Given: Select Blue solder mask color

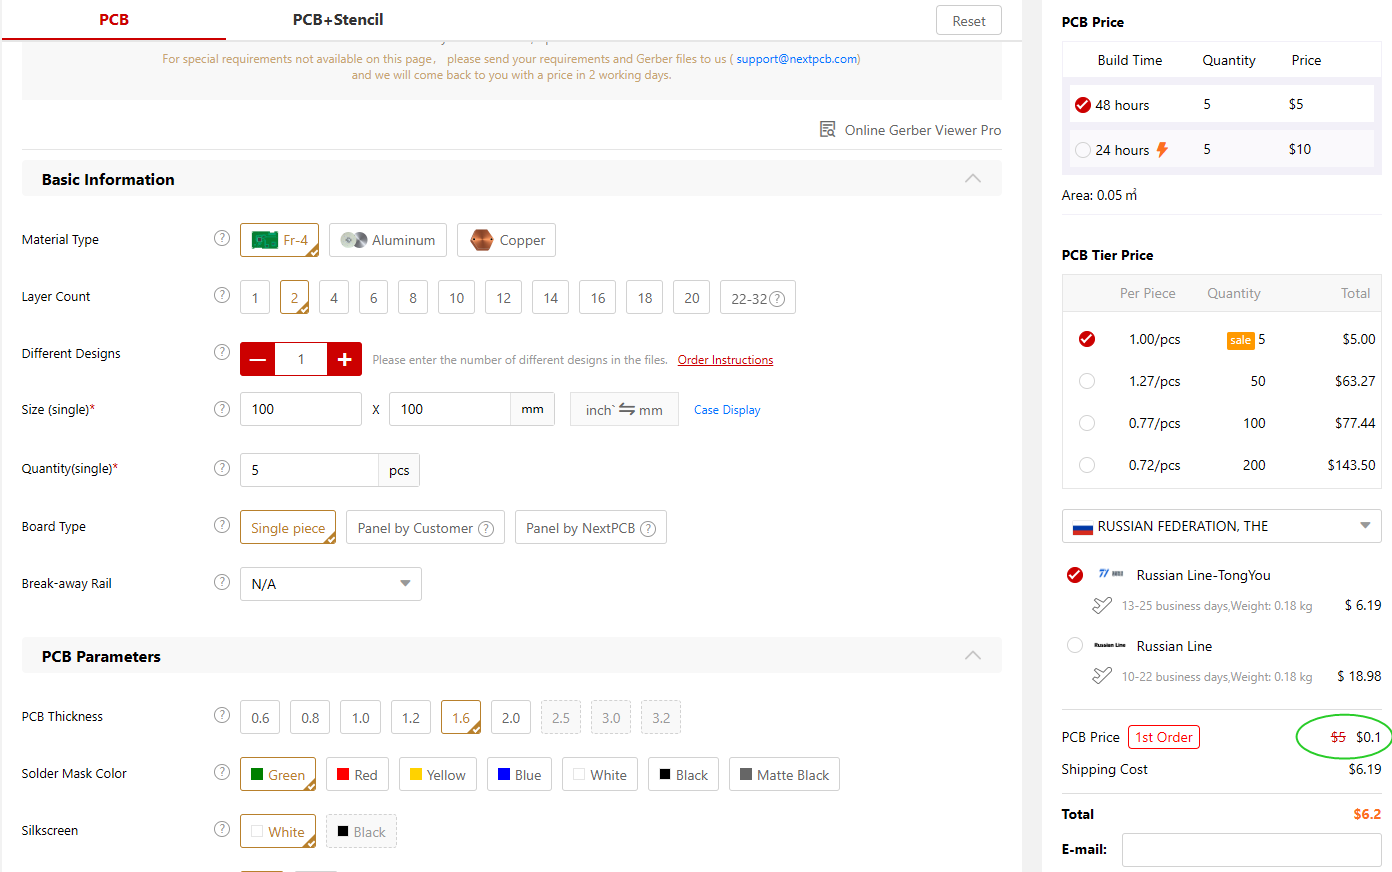Looking at the screenshot, I should pos(519,775).
